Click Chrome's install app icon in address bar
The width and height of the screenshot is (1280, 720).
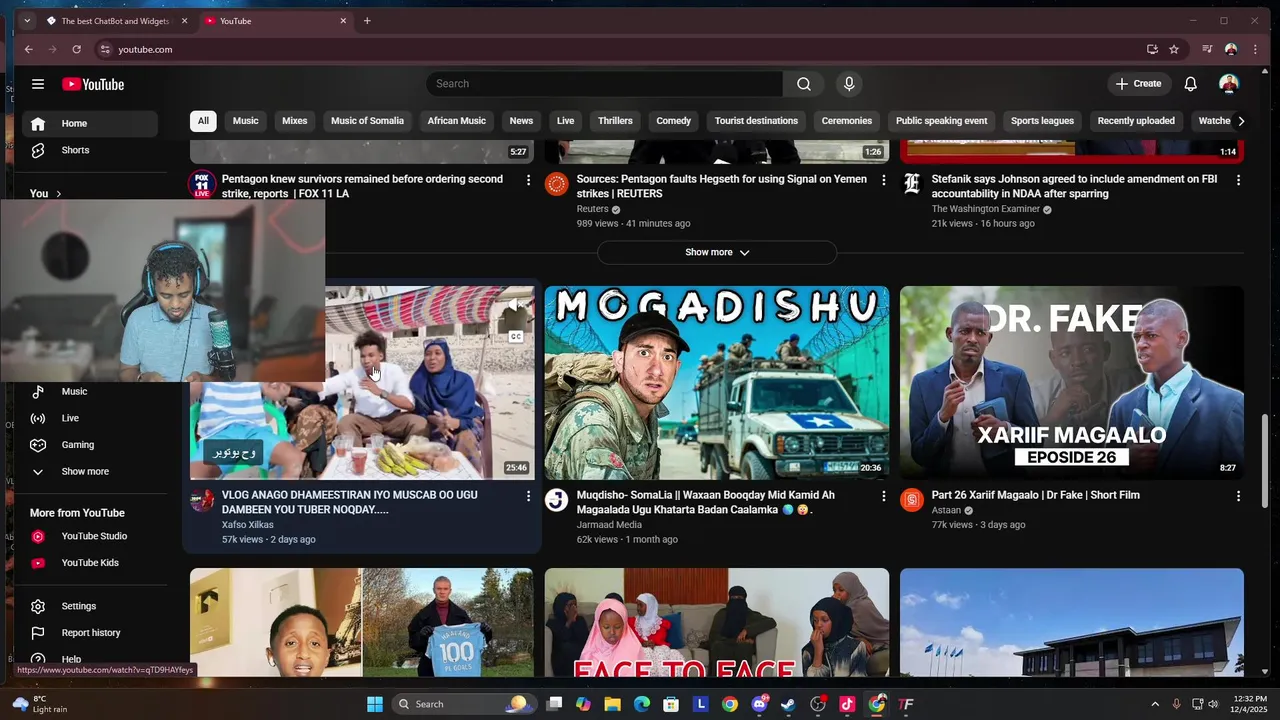click(x=1152, y=49)
